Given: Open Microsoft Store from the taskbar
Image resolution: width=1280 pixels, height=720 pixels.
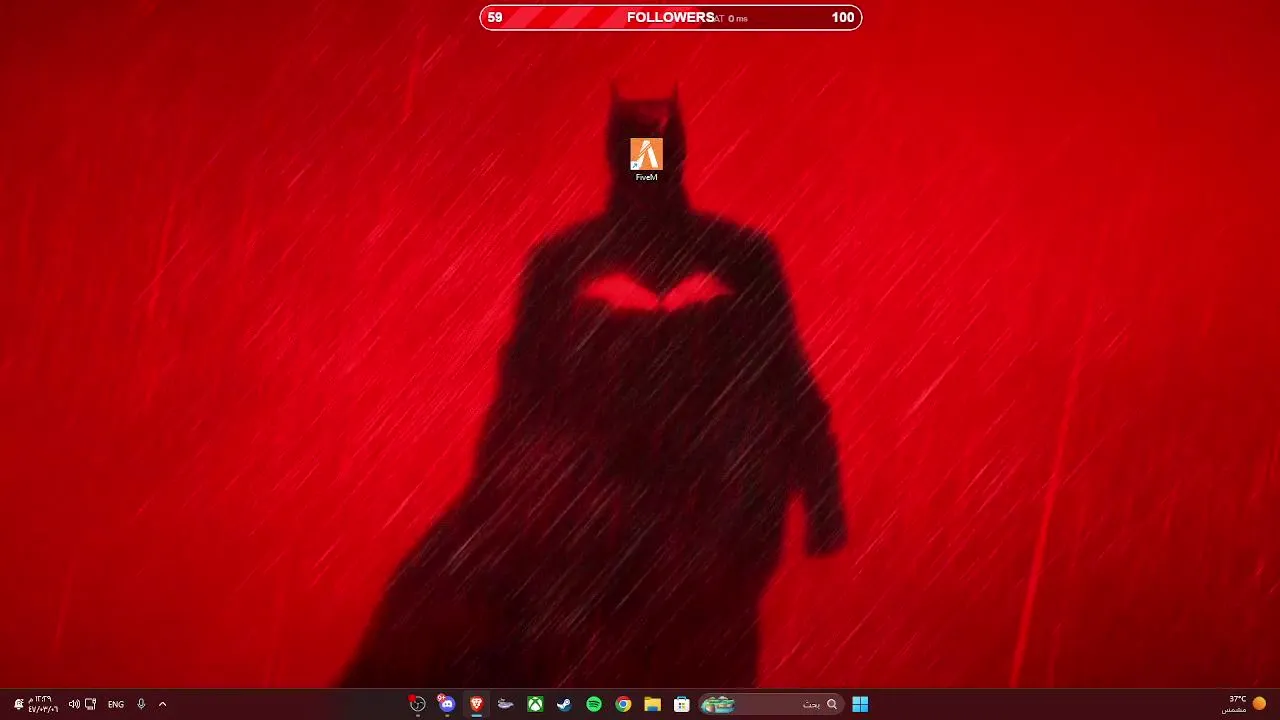Looking at the screenshot, I should point(682,704).
